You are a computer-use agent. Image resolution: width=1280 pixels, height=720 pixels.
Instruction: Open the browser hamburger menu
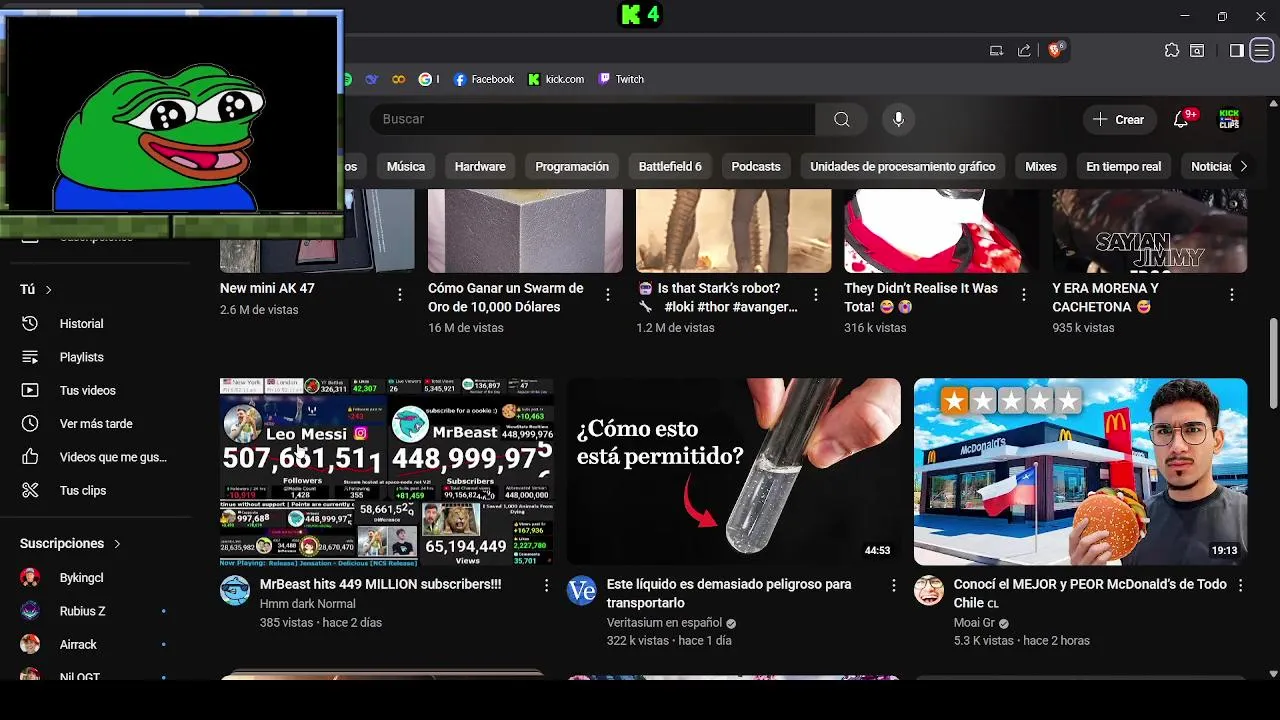[x=1262, y=50]
